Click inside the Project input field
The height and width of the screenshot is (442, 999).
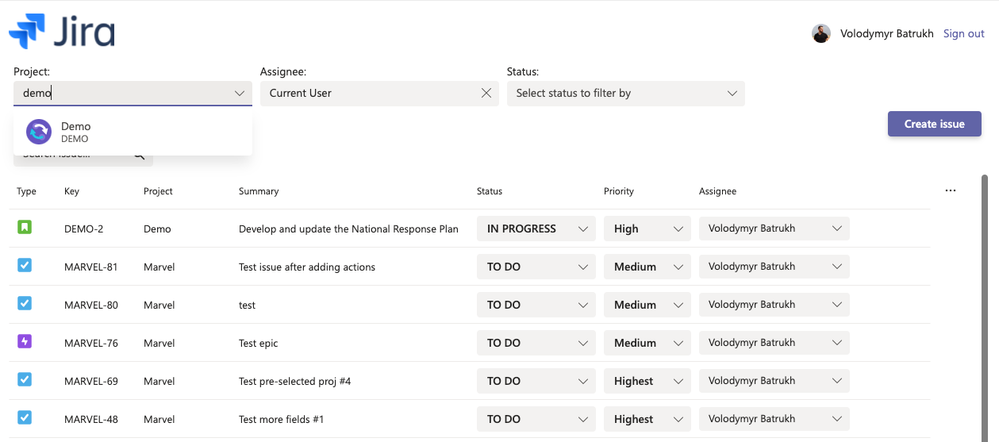click(x=120, y=93)
